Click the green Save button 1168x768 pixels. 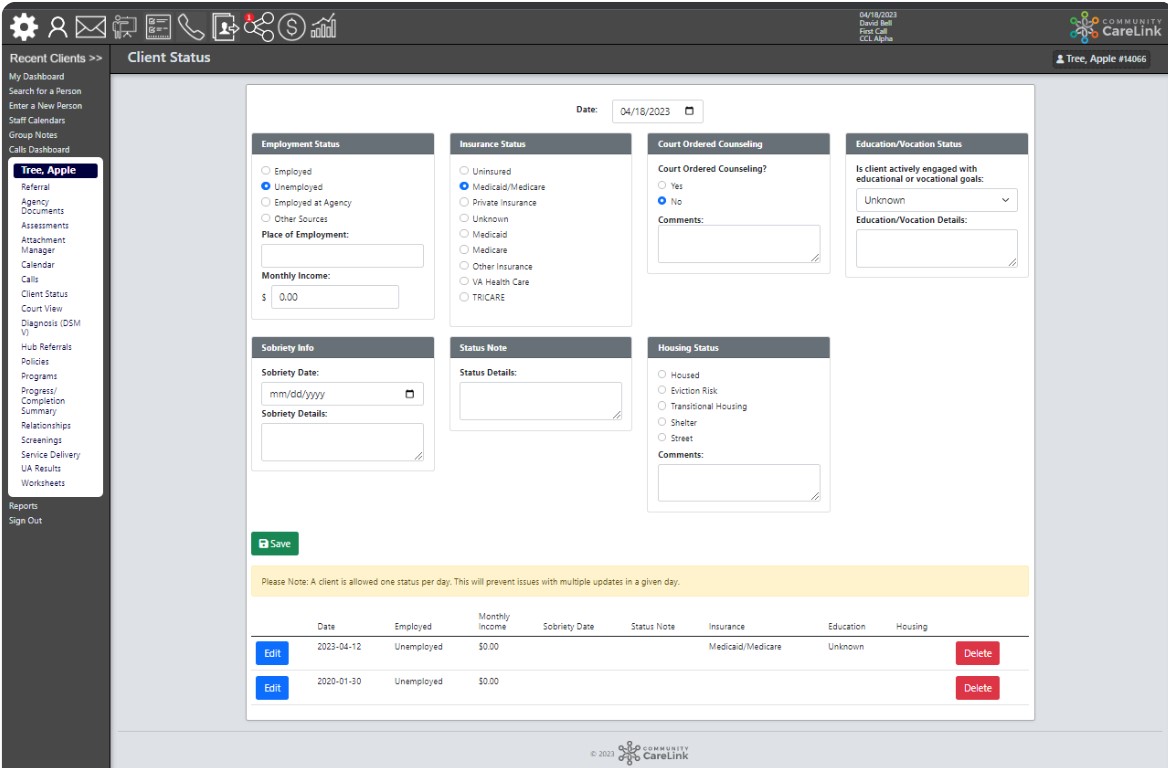pyautogui.click(x=276, y=543)
